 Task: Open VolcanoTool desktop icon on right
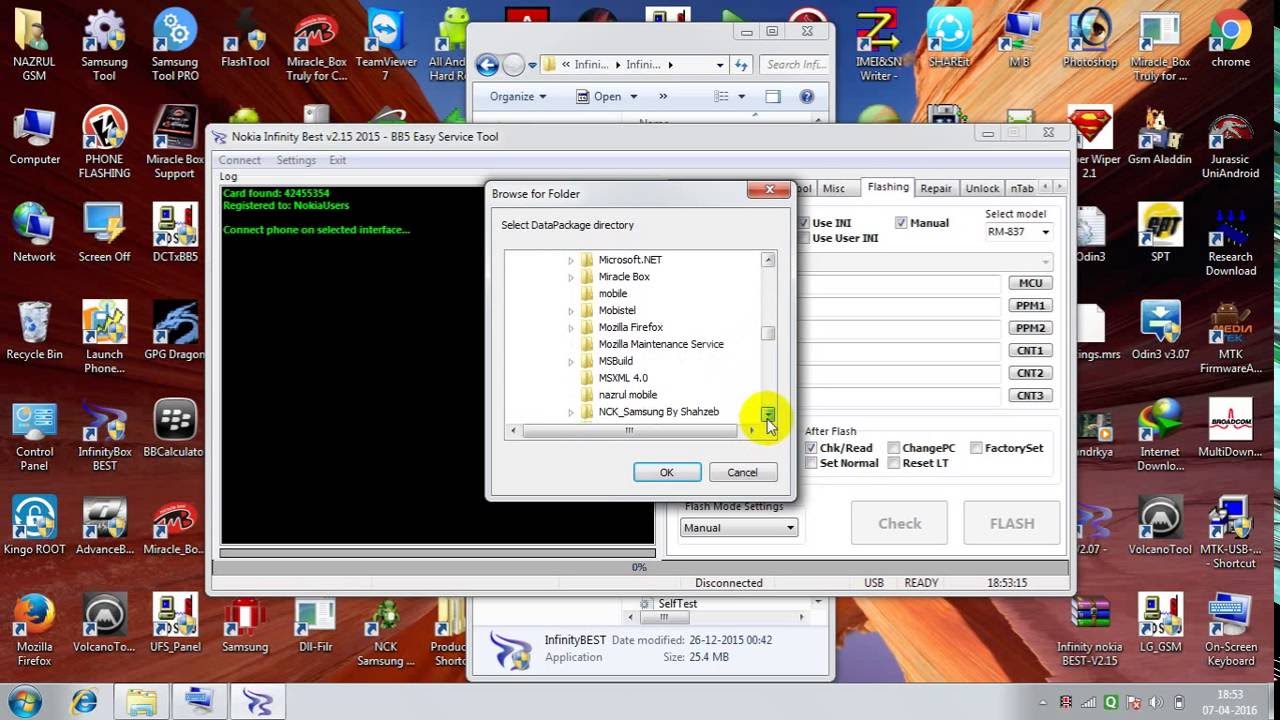click(x=1160, y=526)
